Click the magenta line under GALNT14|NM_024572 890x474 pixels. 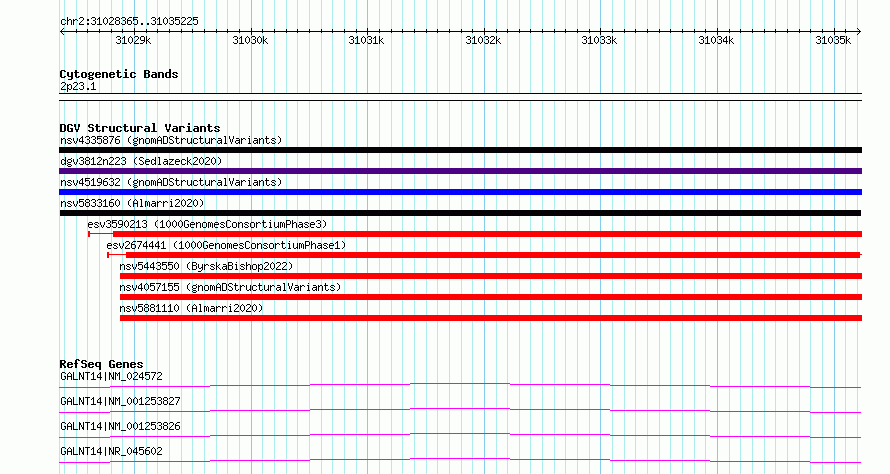460,385
